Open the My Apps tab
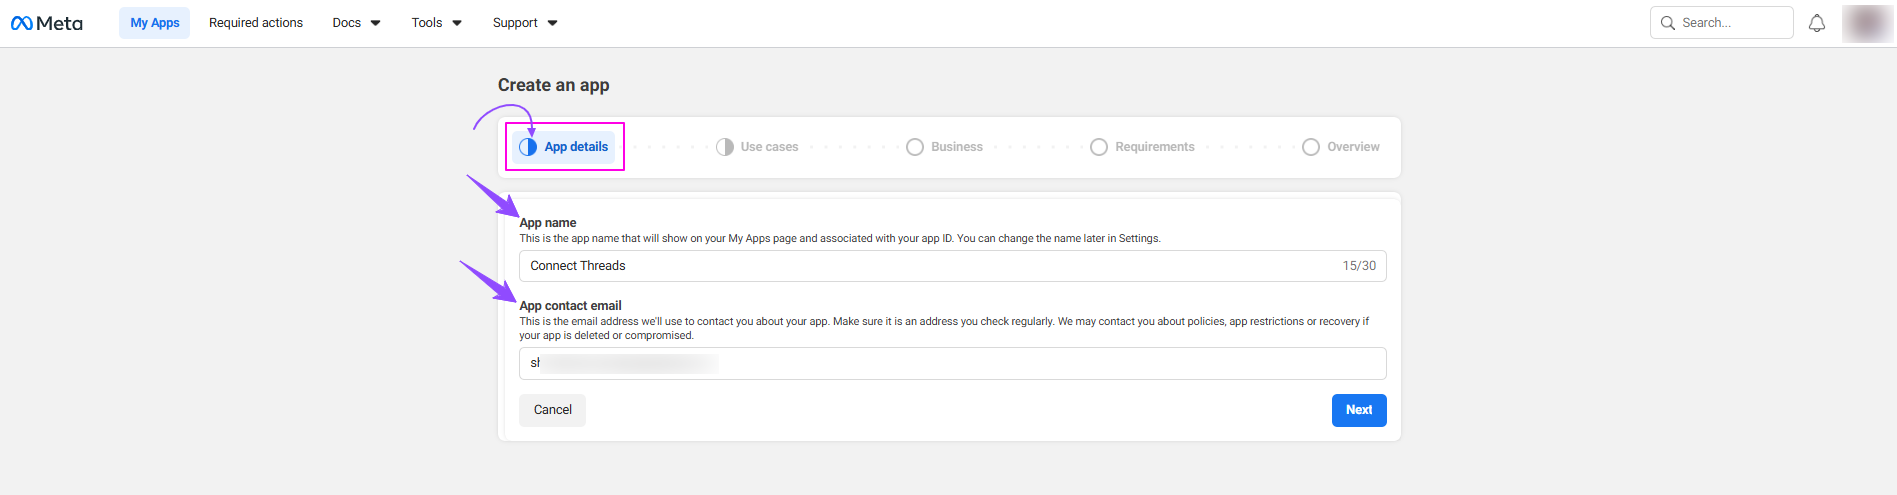 click(155, 23)
